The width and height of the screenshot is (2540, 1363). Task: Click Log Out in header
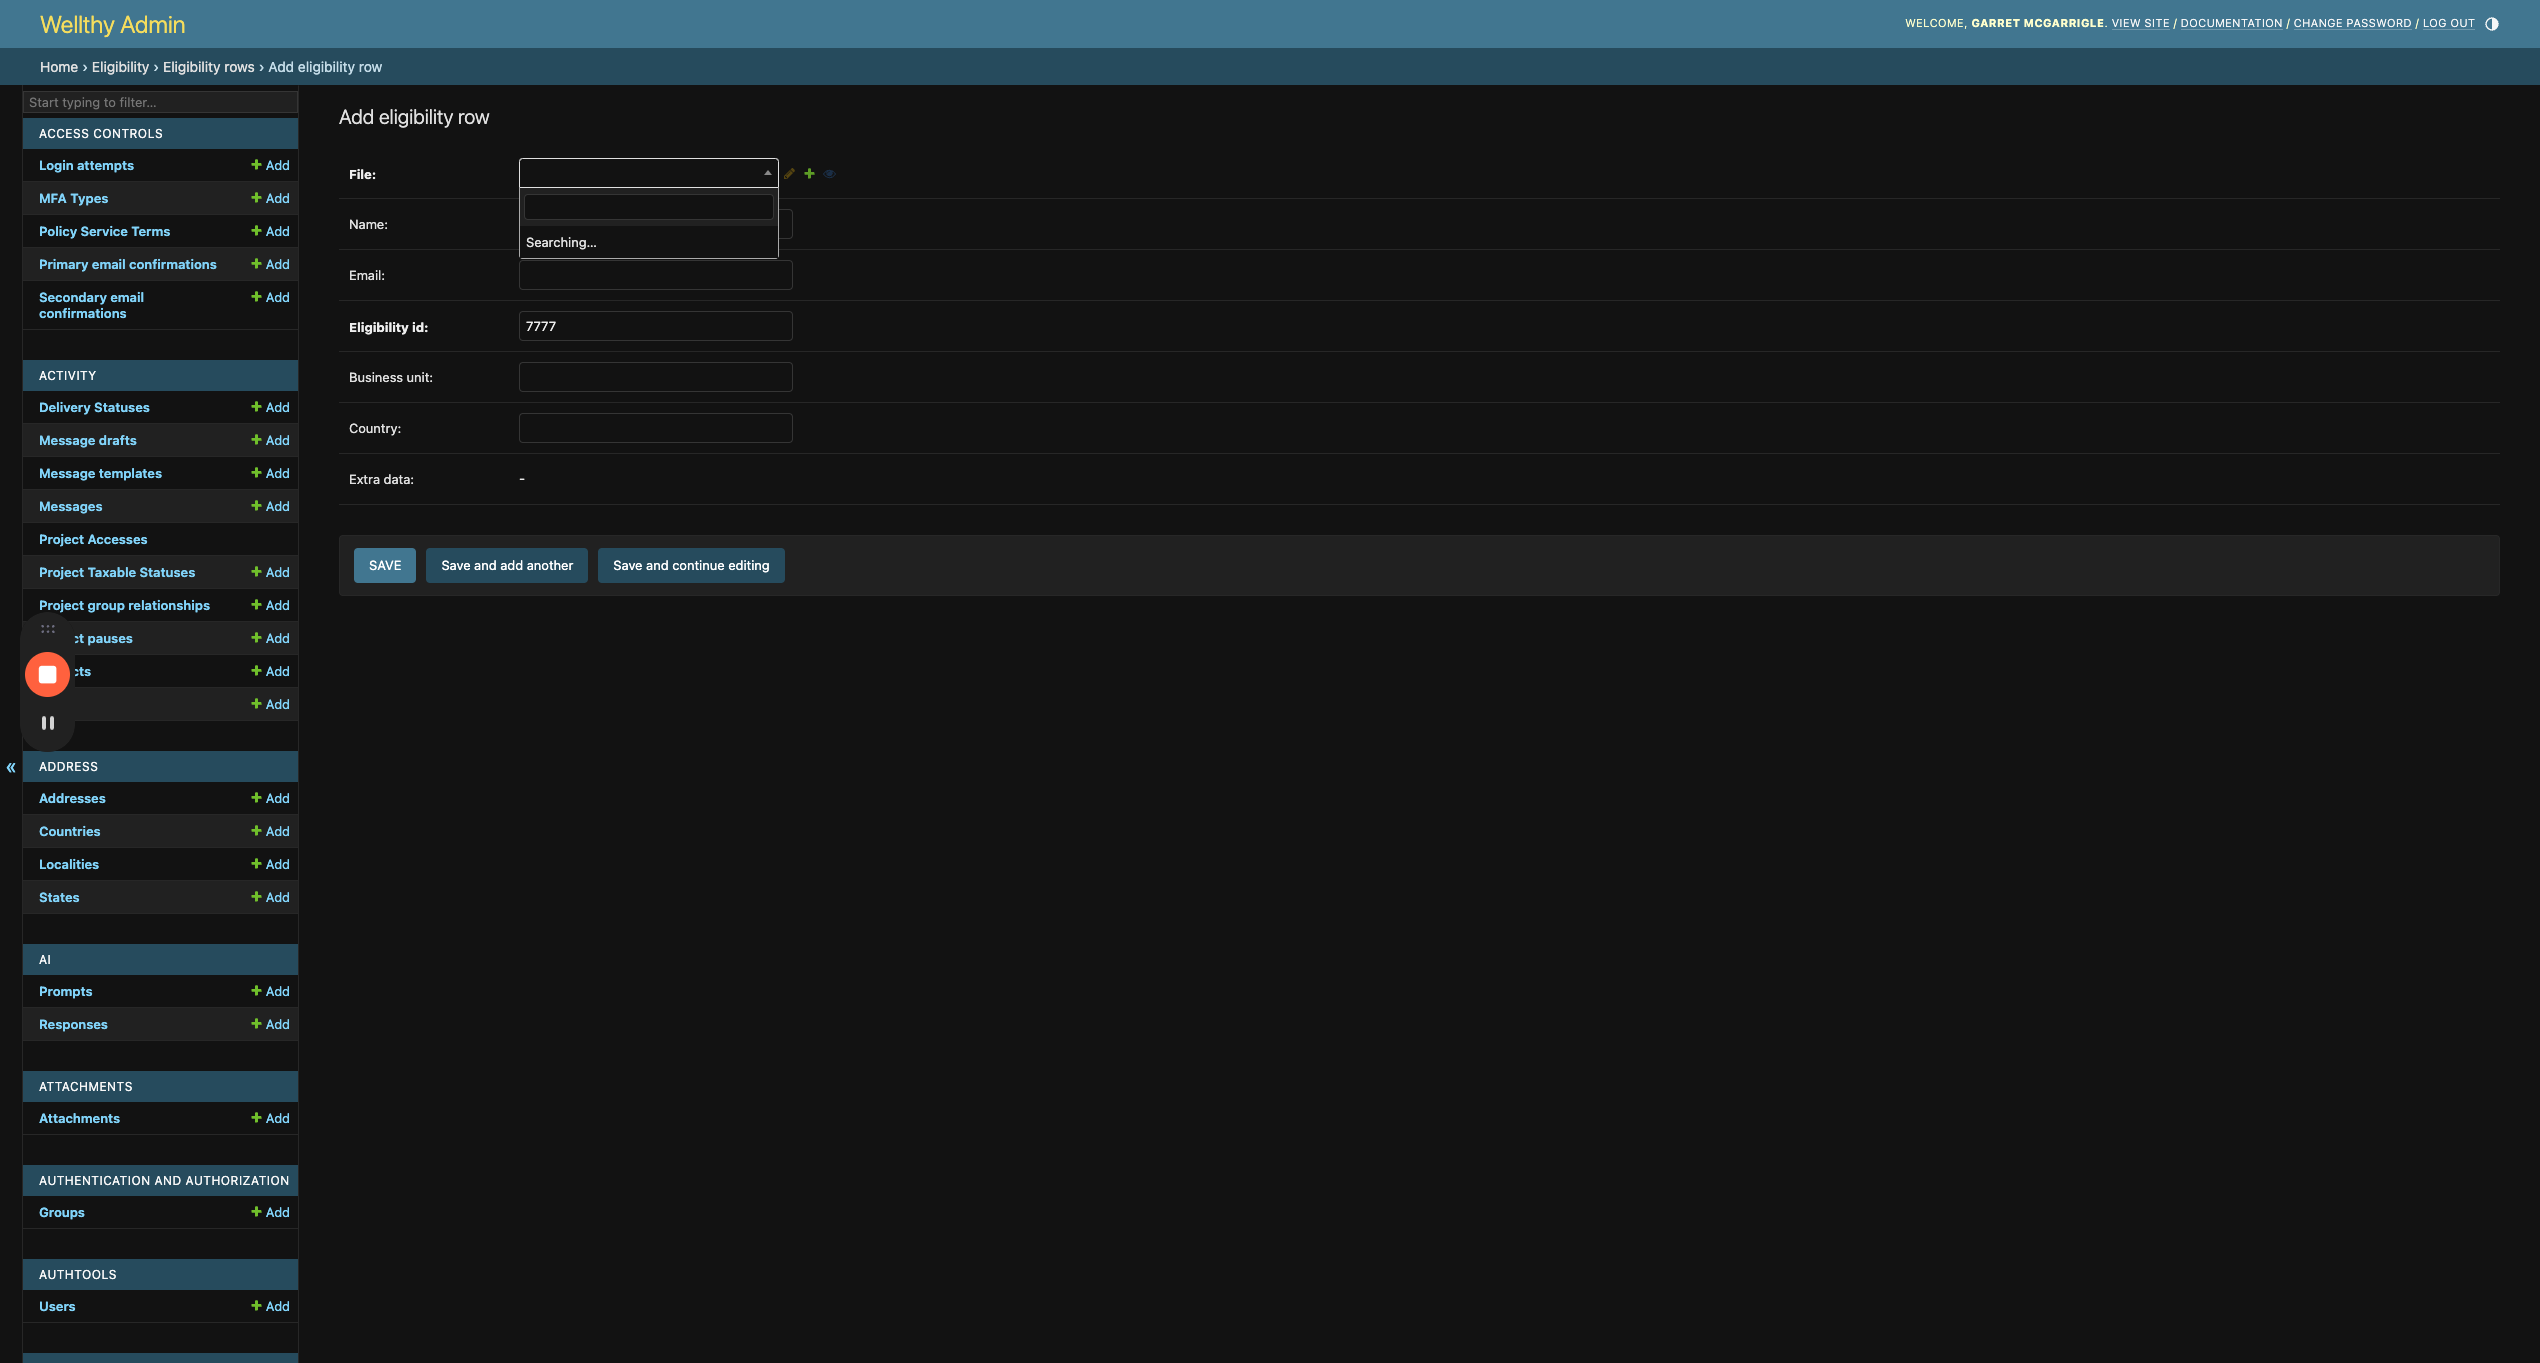coord(2448,24)
